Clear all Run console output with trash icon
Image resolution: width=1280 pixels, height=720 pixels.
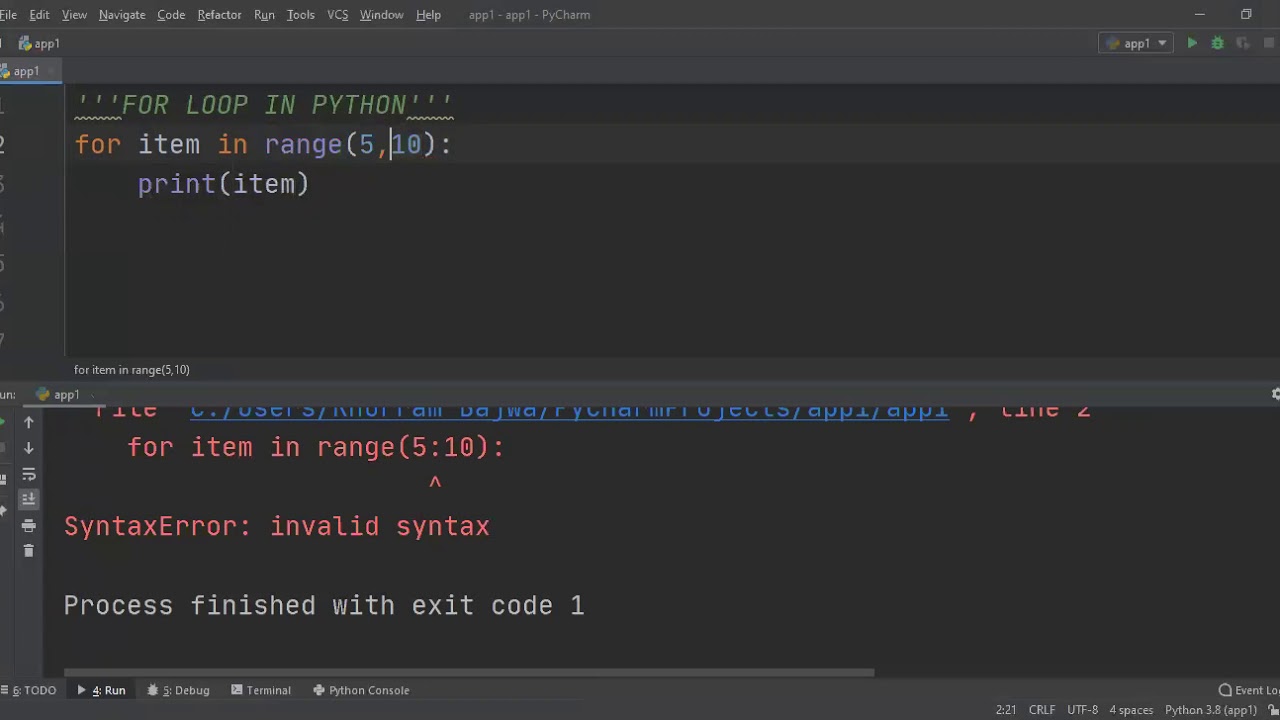[28, 551]
